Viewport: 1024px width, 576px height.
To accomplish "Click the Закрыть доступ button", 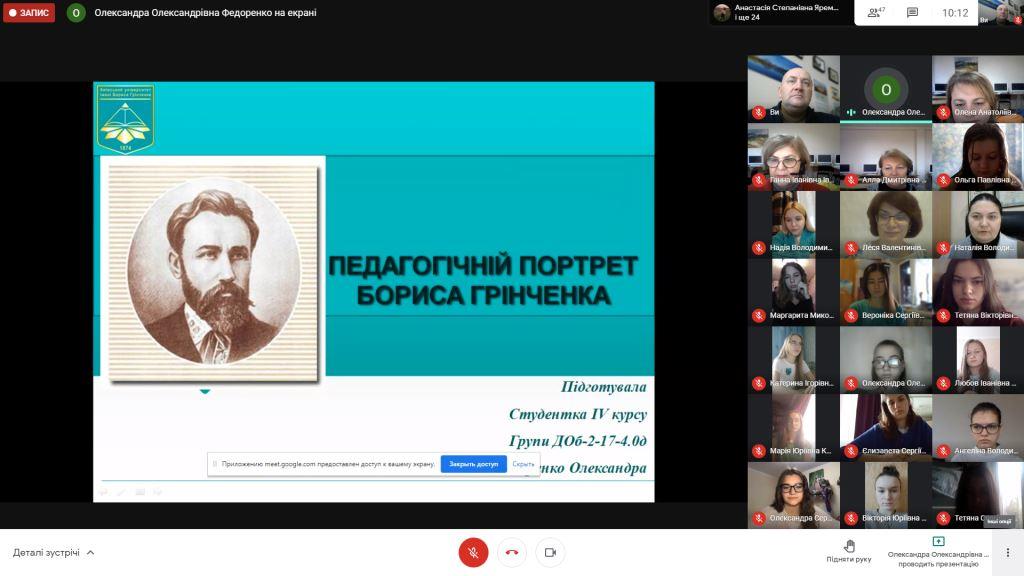I will coord(473,464).
